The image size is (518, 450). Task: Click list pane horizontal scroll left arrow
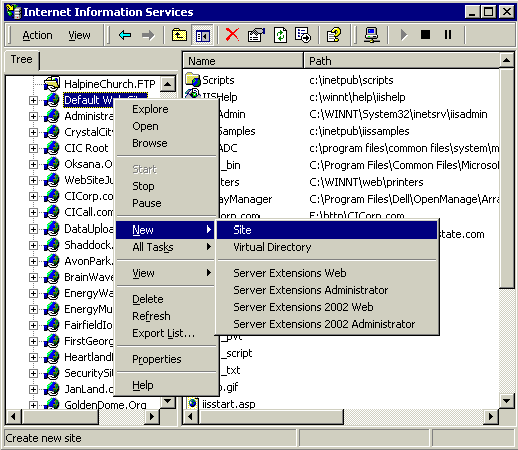[x=191, y=416]
